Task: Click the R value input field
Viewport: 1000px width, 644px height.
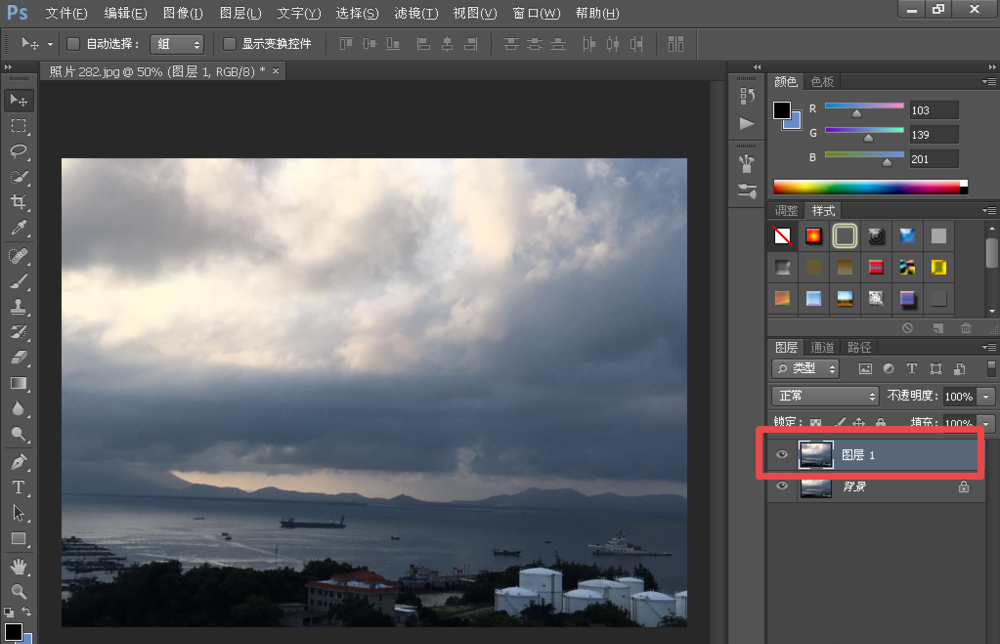Action: [934, 110]
